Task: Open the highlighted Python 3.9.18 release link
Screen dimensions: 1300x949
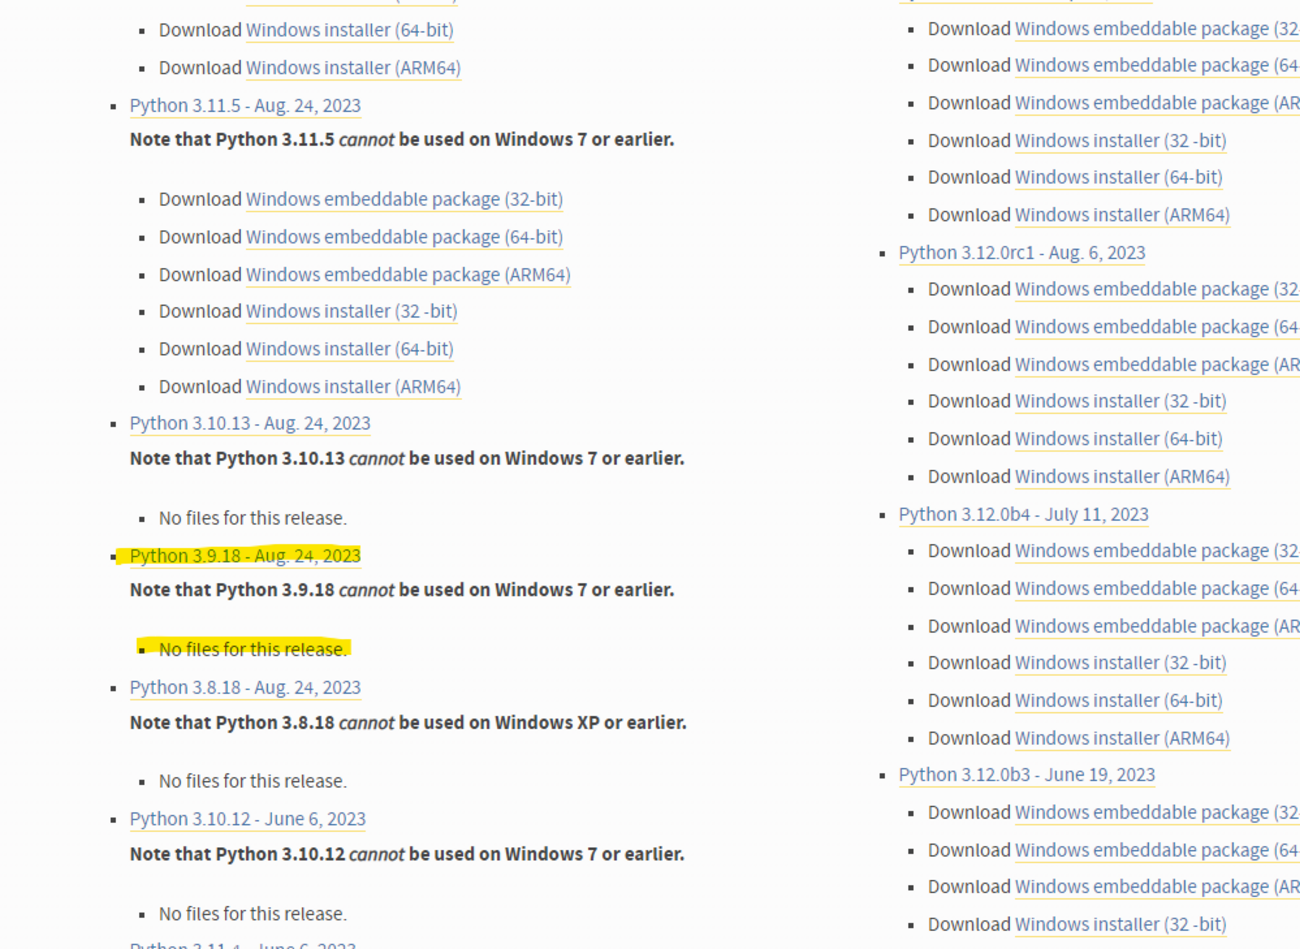Action: 245,556
